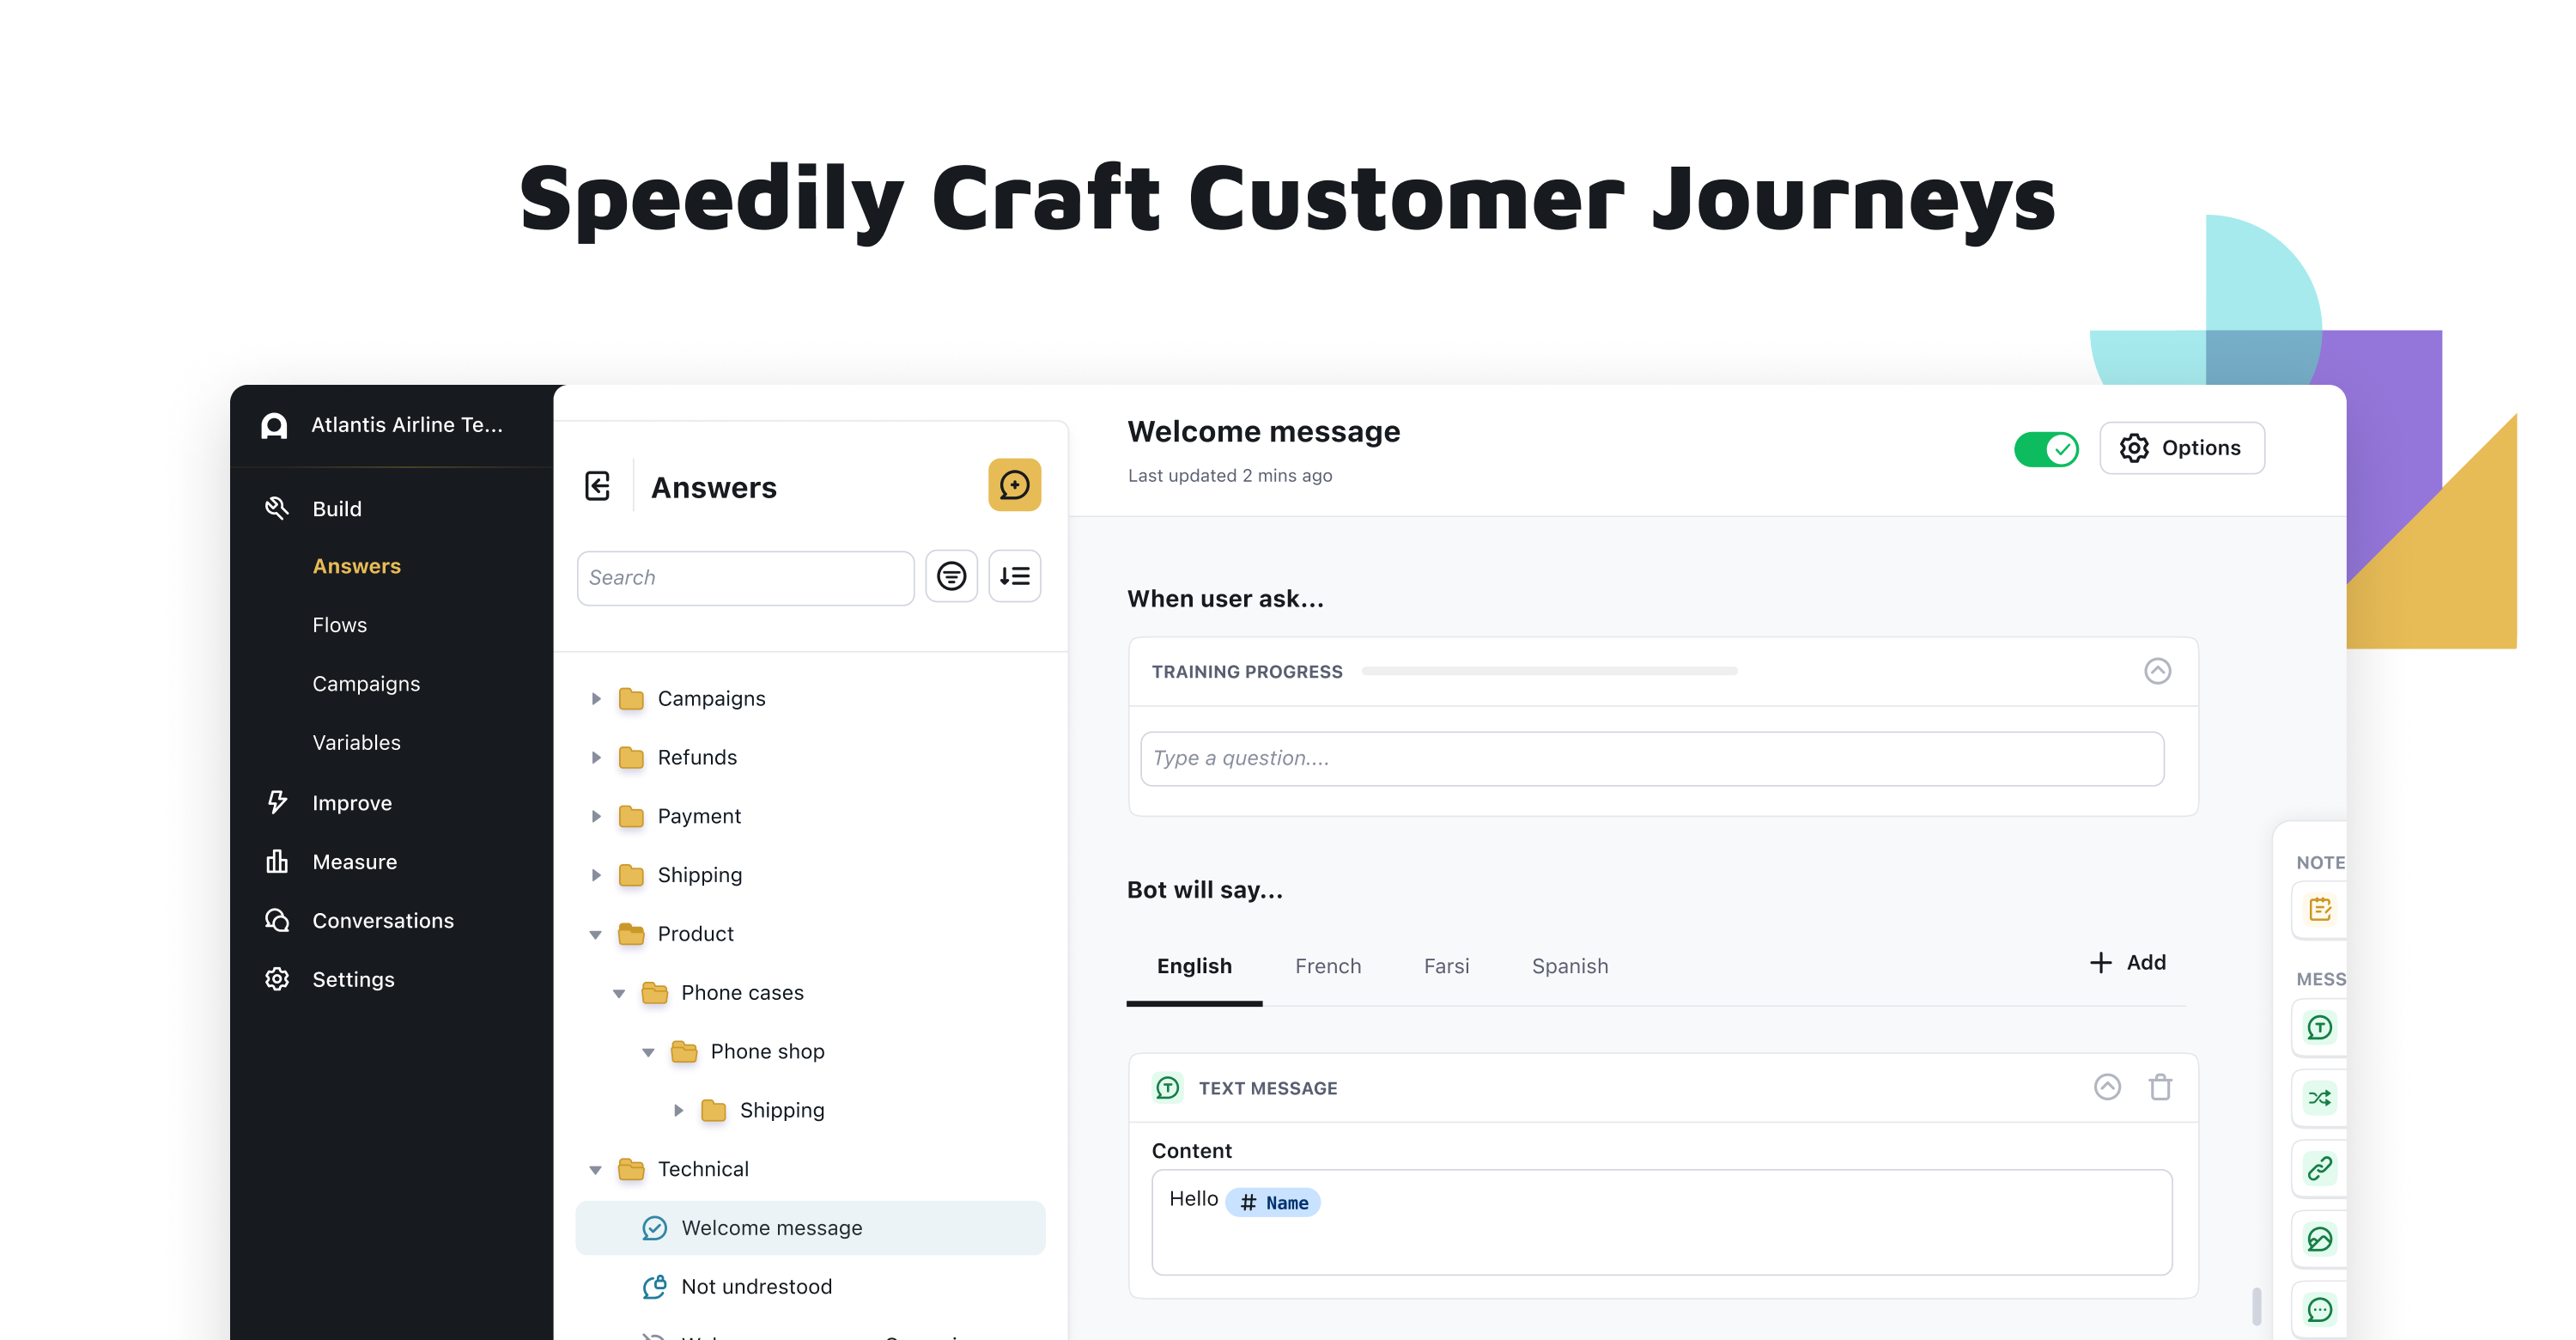
Task: Switch to the French language tab
Action: [1327, 966]
